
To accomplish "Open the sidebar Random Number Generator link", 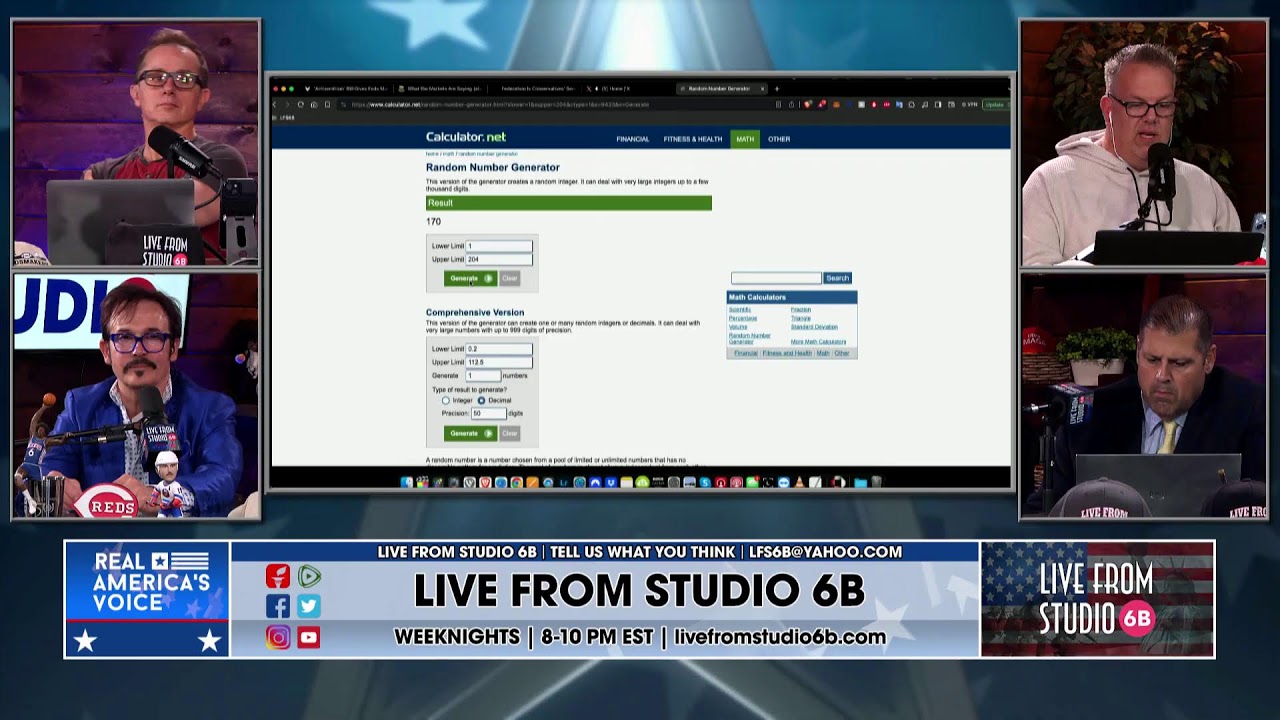I will [749, 339].
